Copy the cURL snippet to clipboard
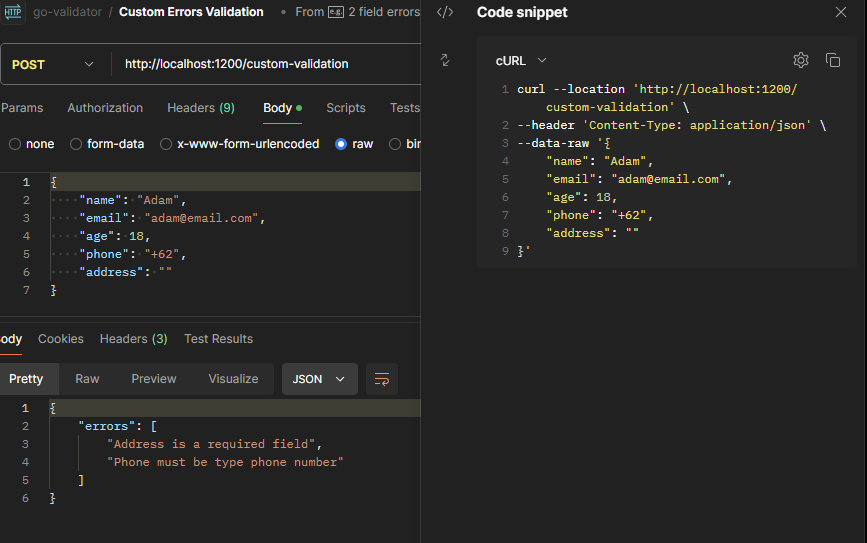The image size is (867, 543). [832, 60]
